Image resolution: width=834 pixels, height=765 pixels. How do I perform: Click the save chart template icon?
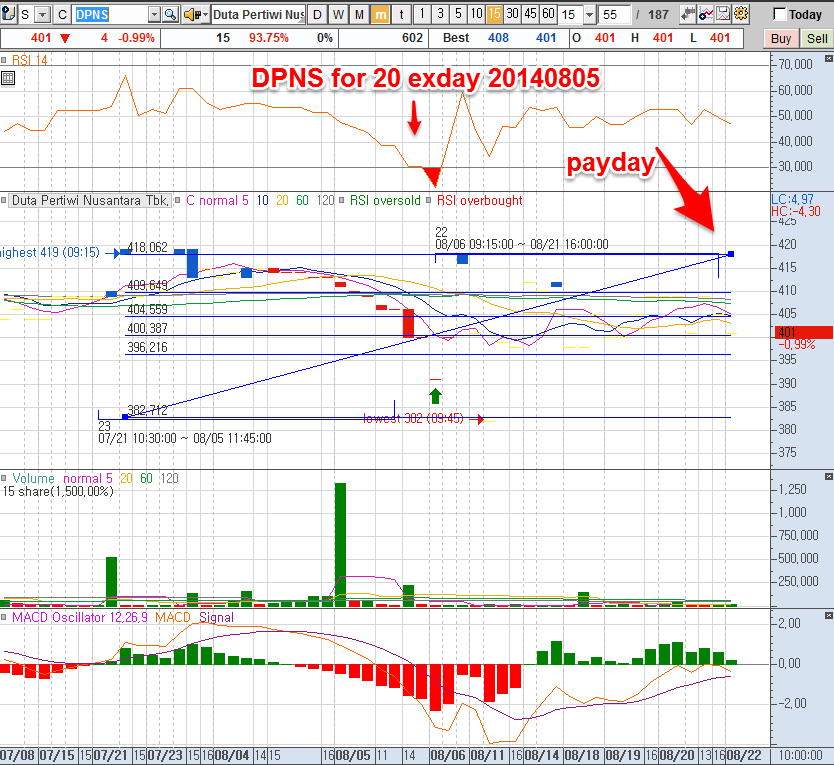pyautogui.click(x=723, y=14)
